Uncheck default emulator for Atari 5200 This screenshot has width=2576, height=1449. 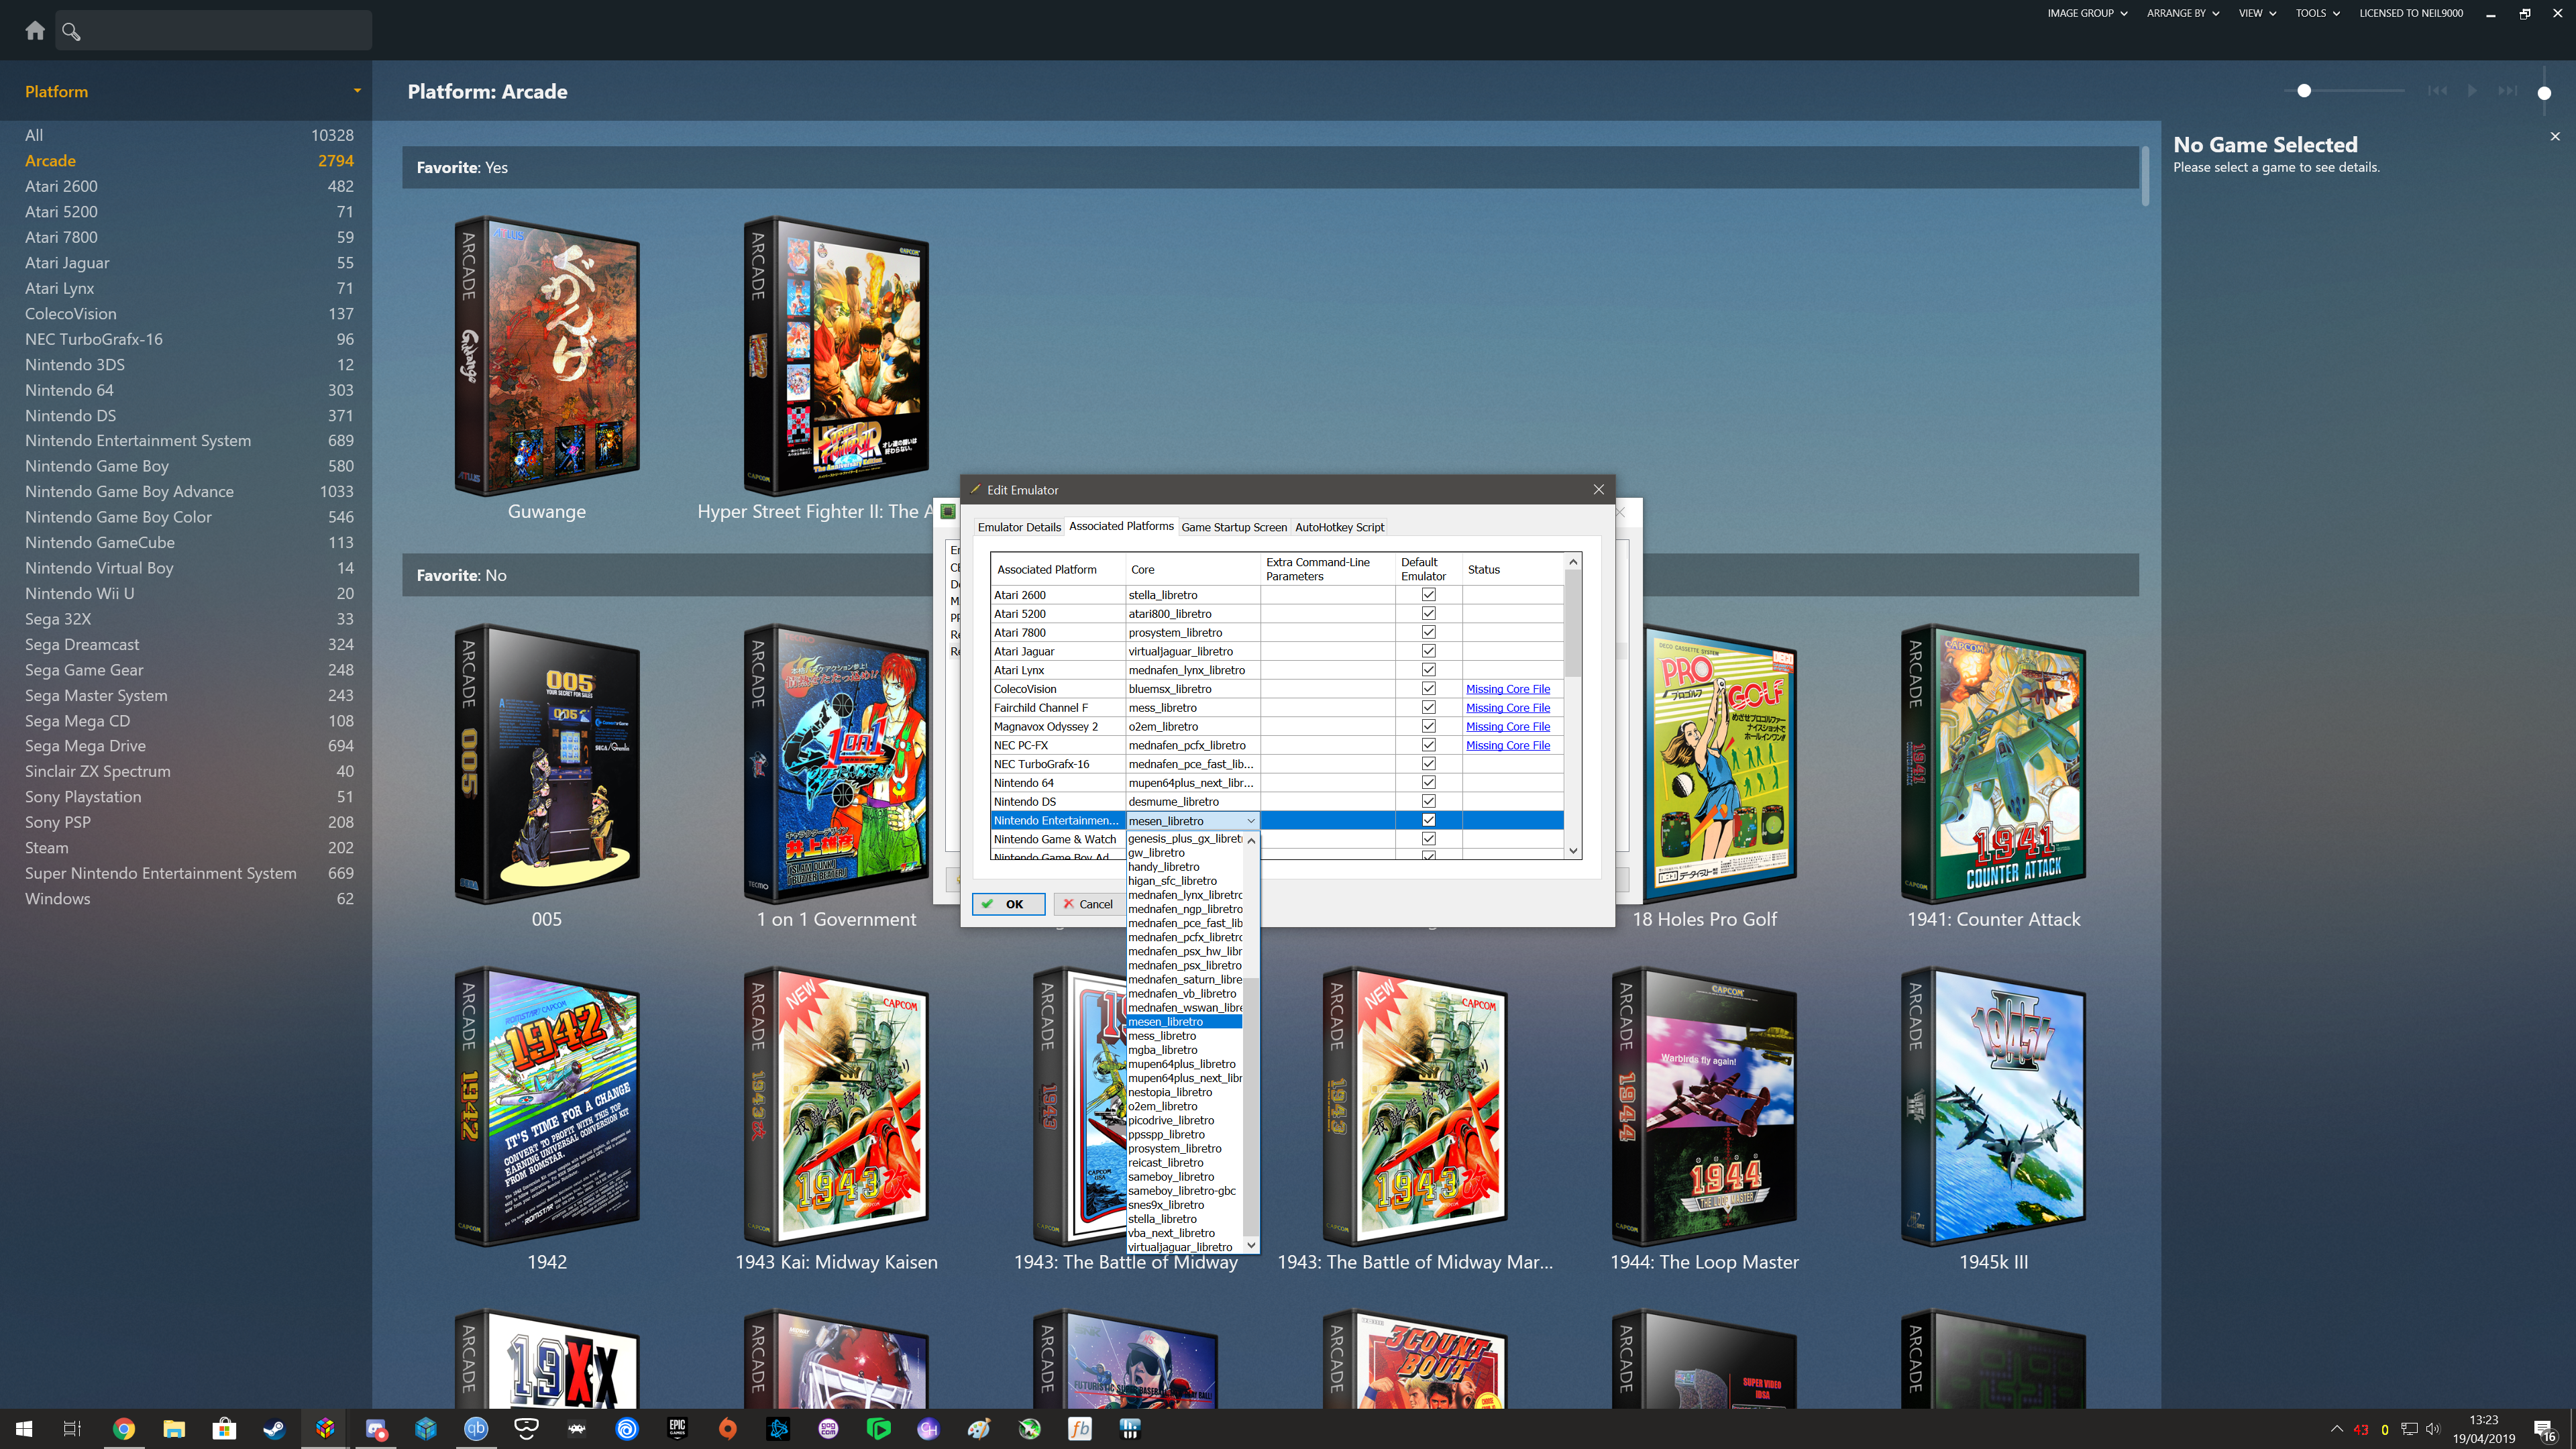point(1428,613)
